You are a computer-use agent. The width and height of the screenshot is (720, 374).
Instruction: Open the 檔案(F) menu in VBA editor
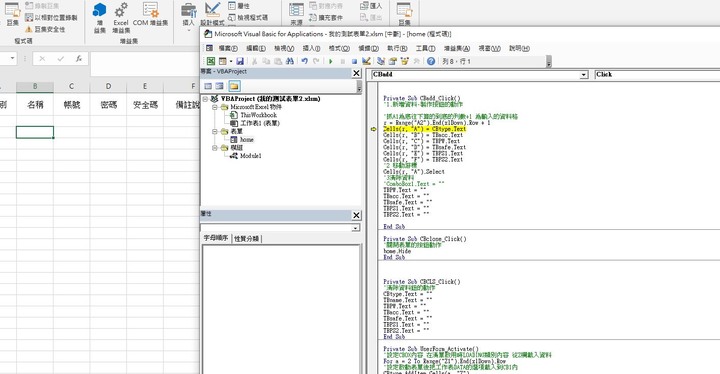tap(228, 48)
